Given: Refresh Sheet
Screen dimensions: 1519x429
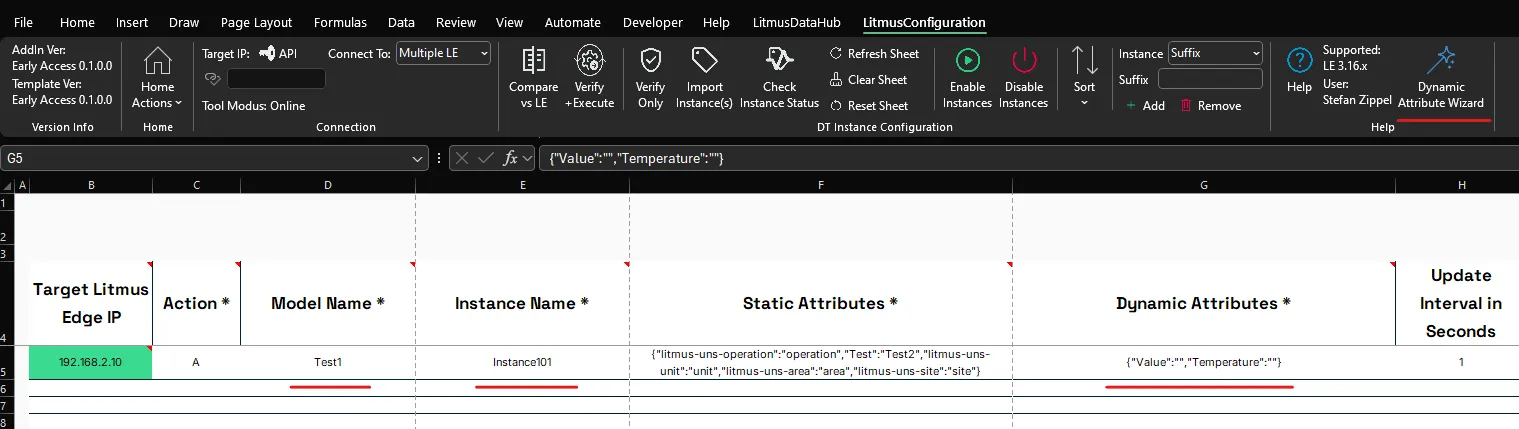Looking at the screenshot, I should pyautogui.click(x=874, y=54).
